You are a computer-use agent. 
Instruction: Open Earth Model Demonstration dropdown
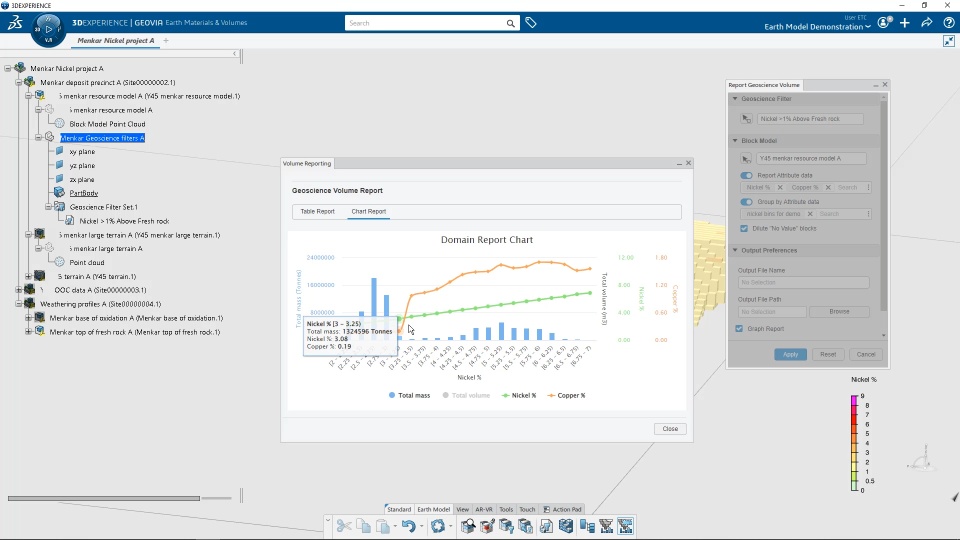817,27
